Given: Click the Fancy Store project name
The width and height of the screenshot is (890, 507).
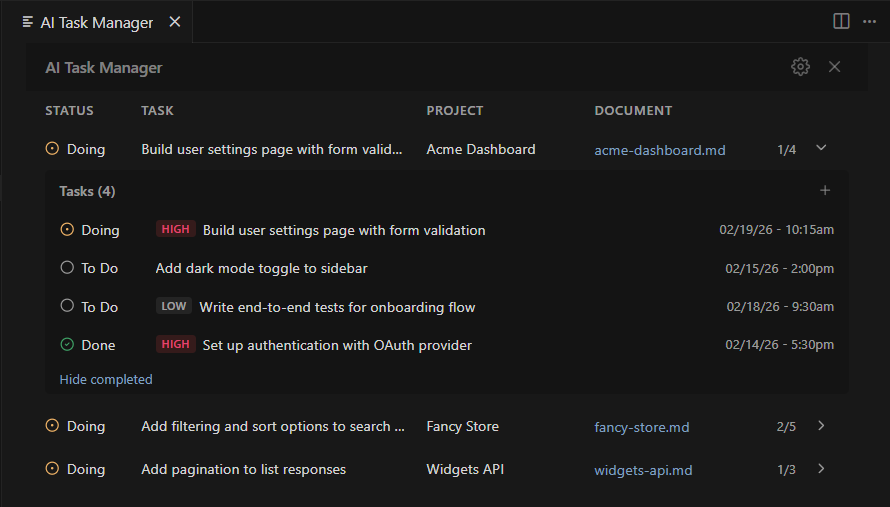Looking at the screenshot, I should (463, 426).
